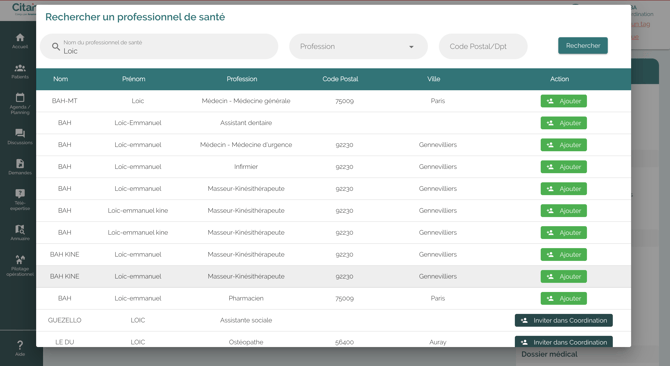
Task: Open Agenda / Planning calendar icon
Action: (x=20, y=97)
